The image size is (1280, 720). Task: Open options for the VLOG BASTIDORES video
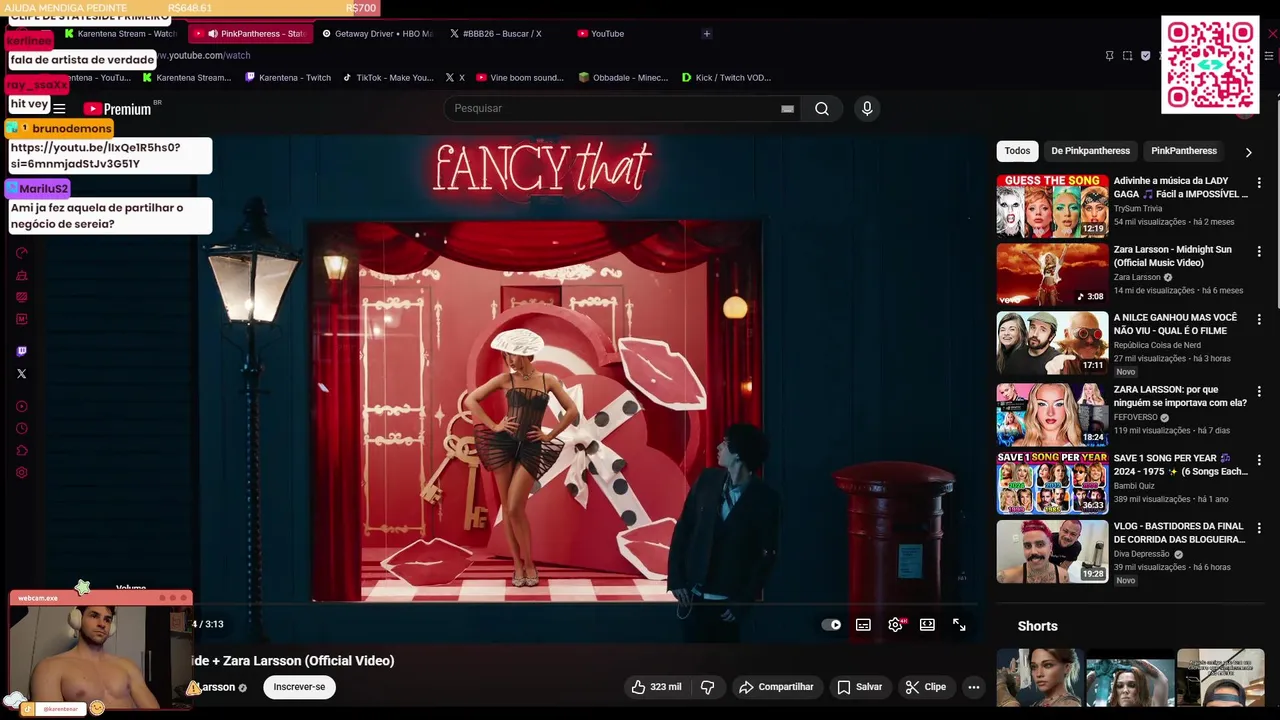(1259, 528)
